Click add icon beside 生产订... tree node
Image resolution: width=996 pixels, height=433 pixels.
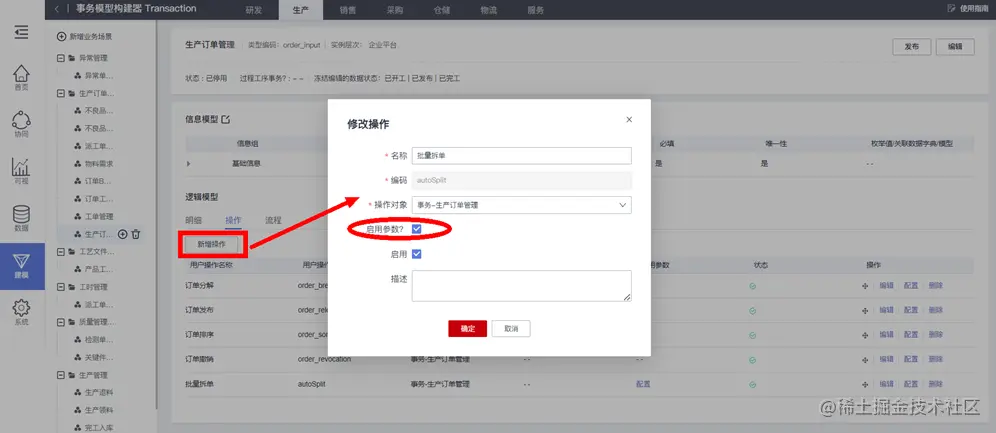pos(123,234)
